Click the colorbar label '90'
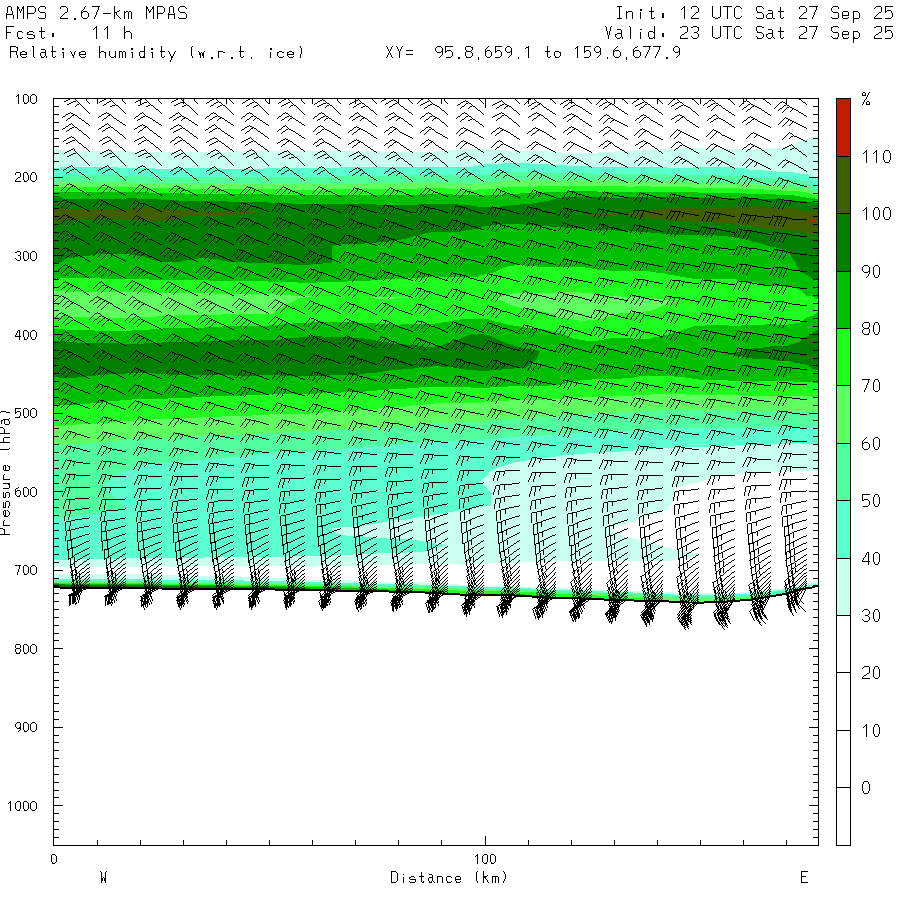The width and height of the screenshot is (900, 900). (871, 271)
